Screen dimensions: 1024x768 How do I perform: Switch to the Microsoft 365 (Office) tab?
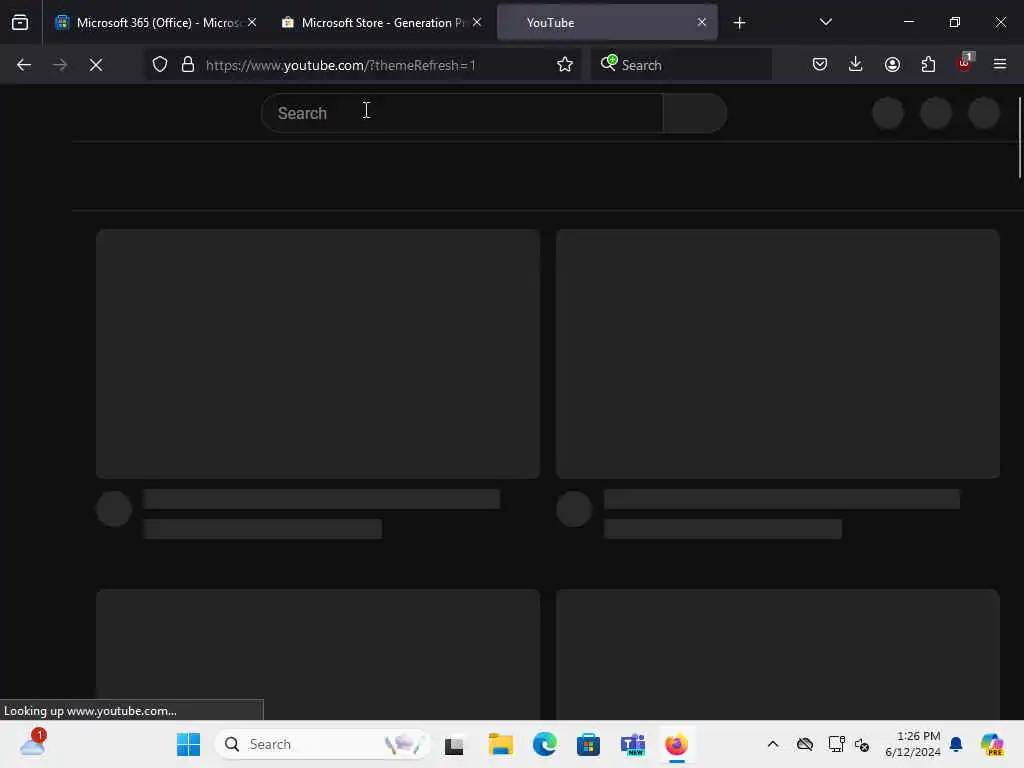155,22
